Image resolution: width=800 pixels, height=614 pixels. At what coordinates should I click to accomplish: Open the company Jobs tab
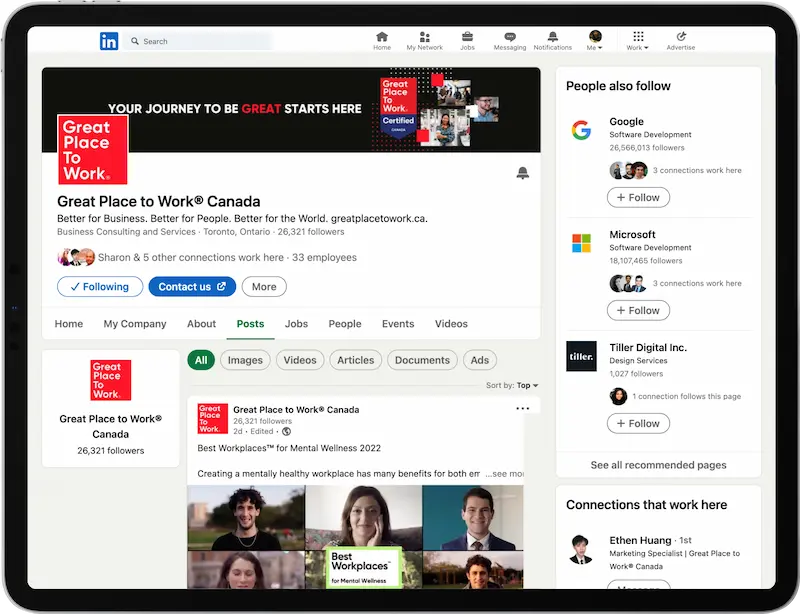pos(296,324)
